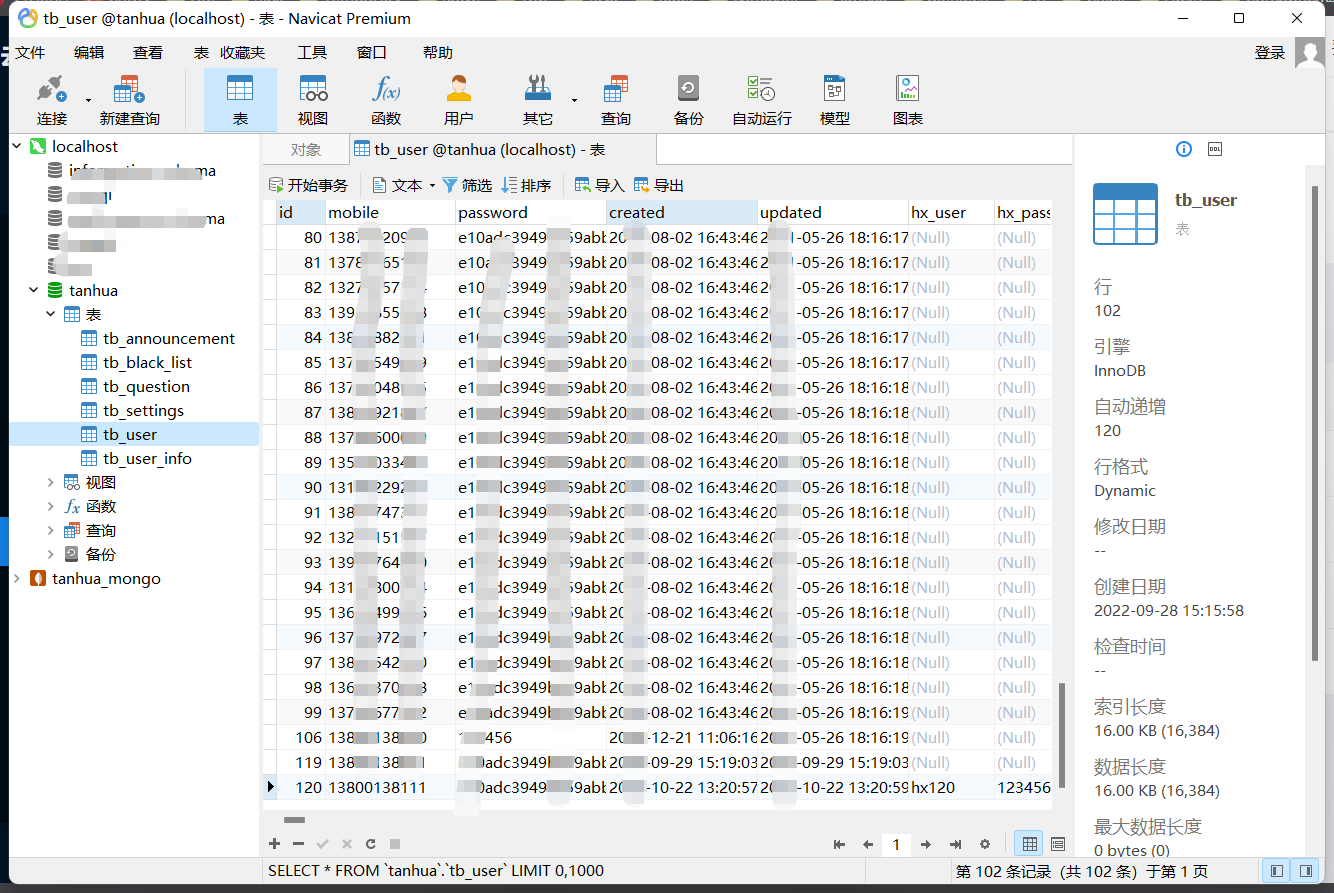Collapse the tanhua database node

pos(34,290)
